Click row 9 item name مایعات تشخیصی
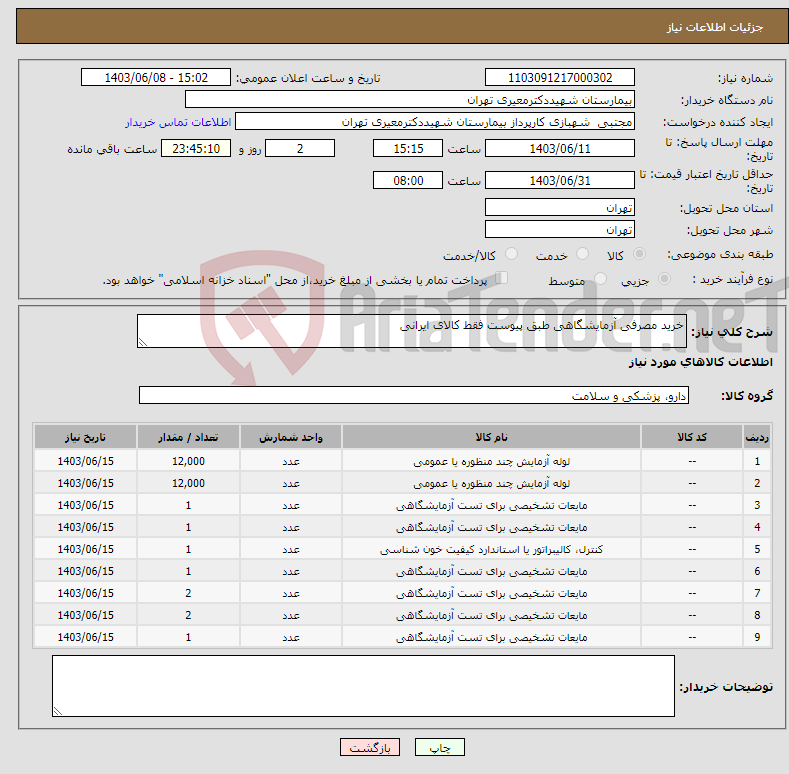The image size is (789, 774). click(x=491, y=637)
